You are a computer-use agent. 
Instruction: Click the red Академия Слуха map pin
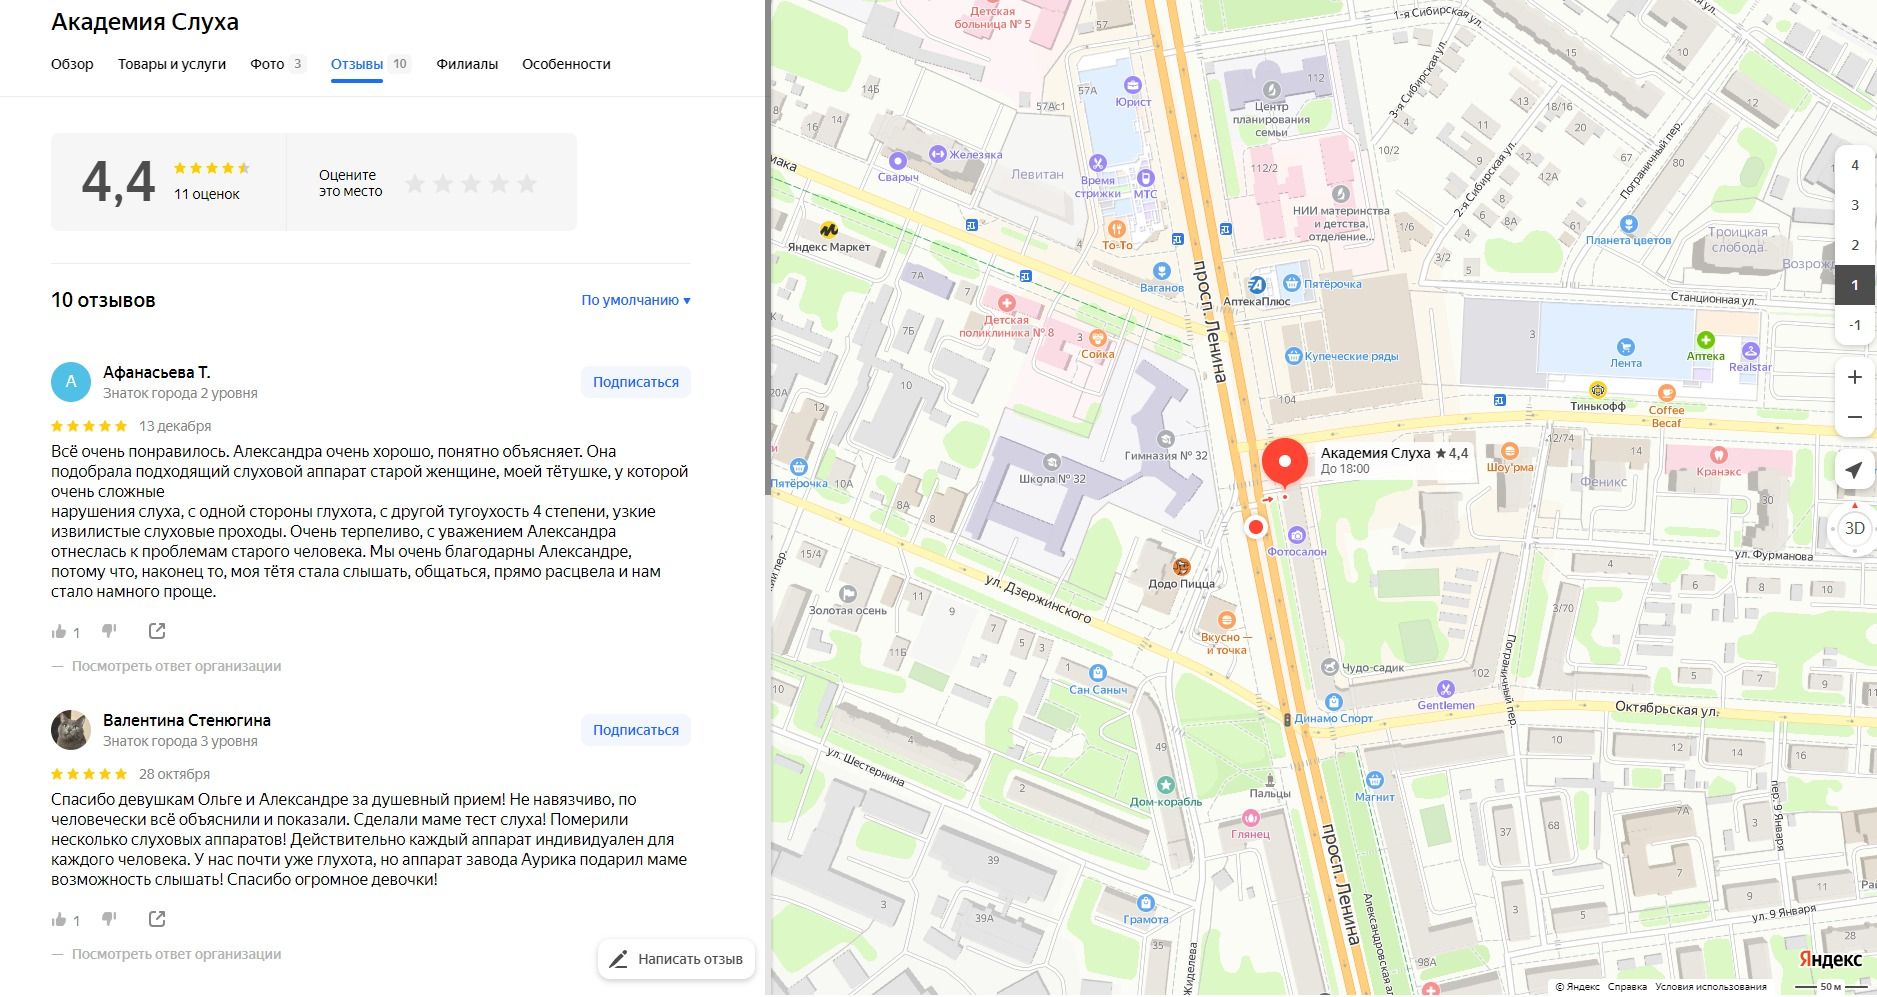point(1284,463)
